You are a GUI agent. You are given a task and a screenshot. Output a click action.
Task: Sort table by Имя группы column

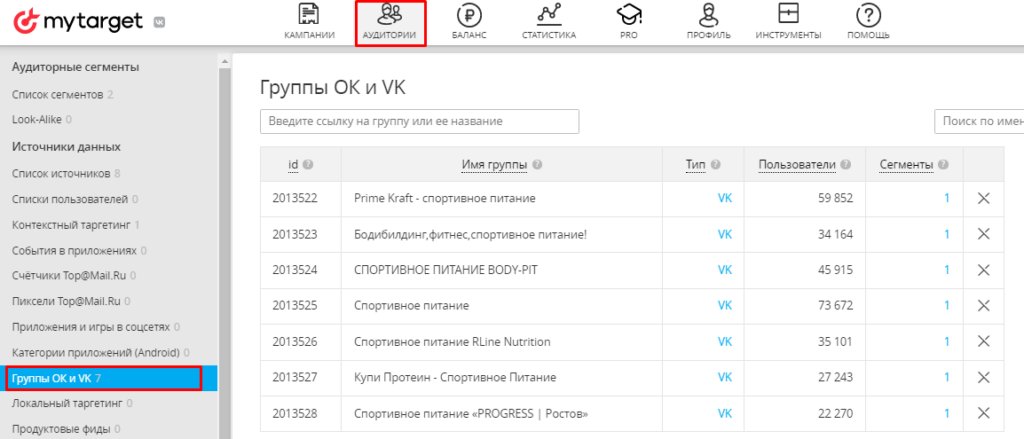coord(494,165)
